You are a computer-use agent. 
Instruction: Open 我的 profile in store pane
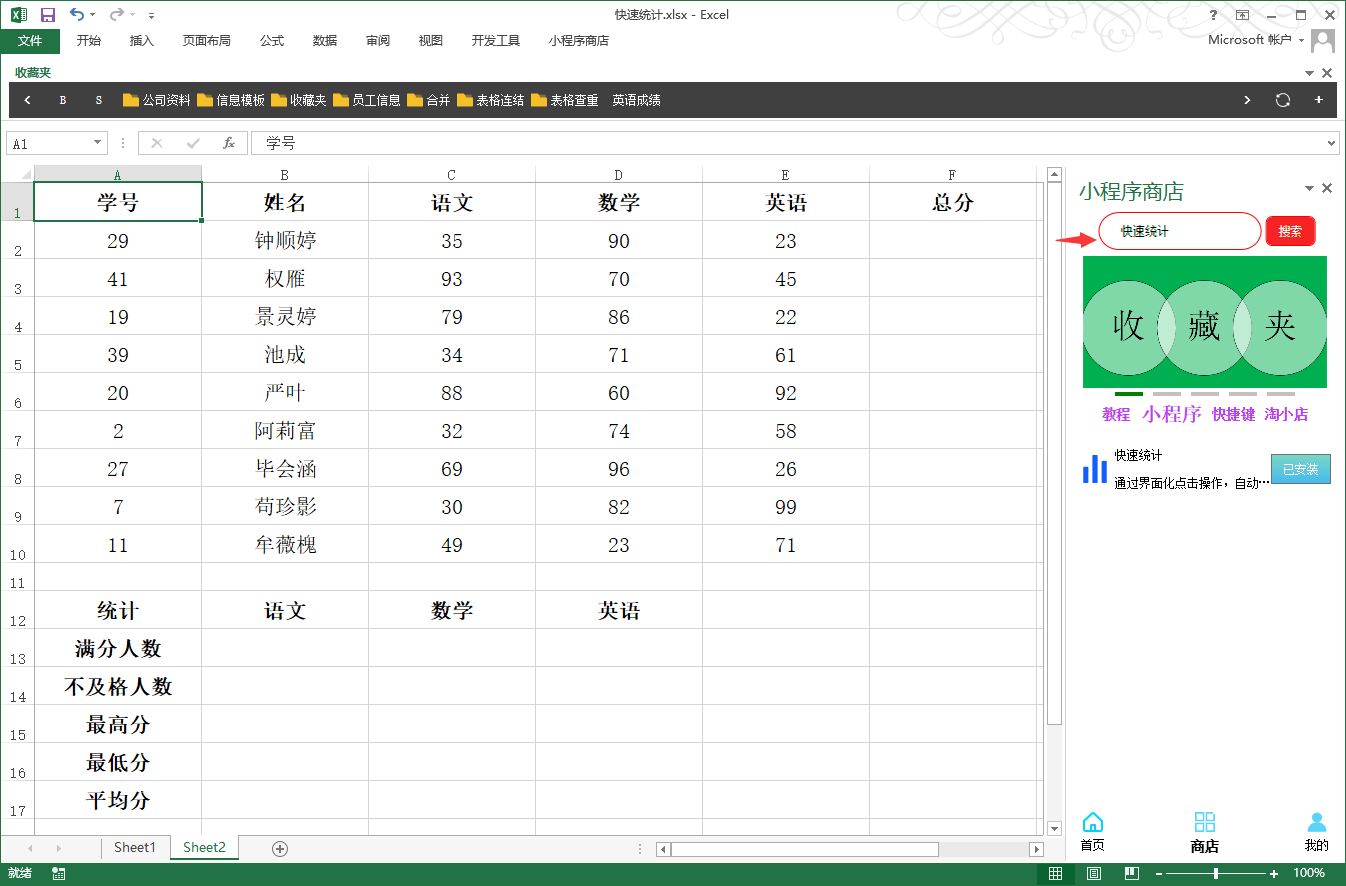click(1317, 832)
